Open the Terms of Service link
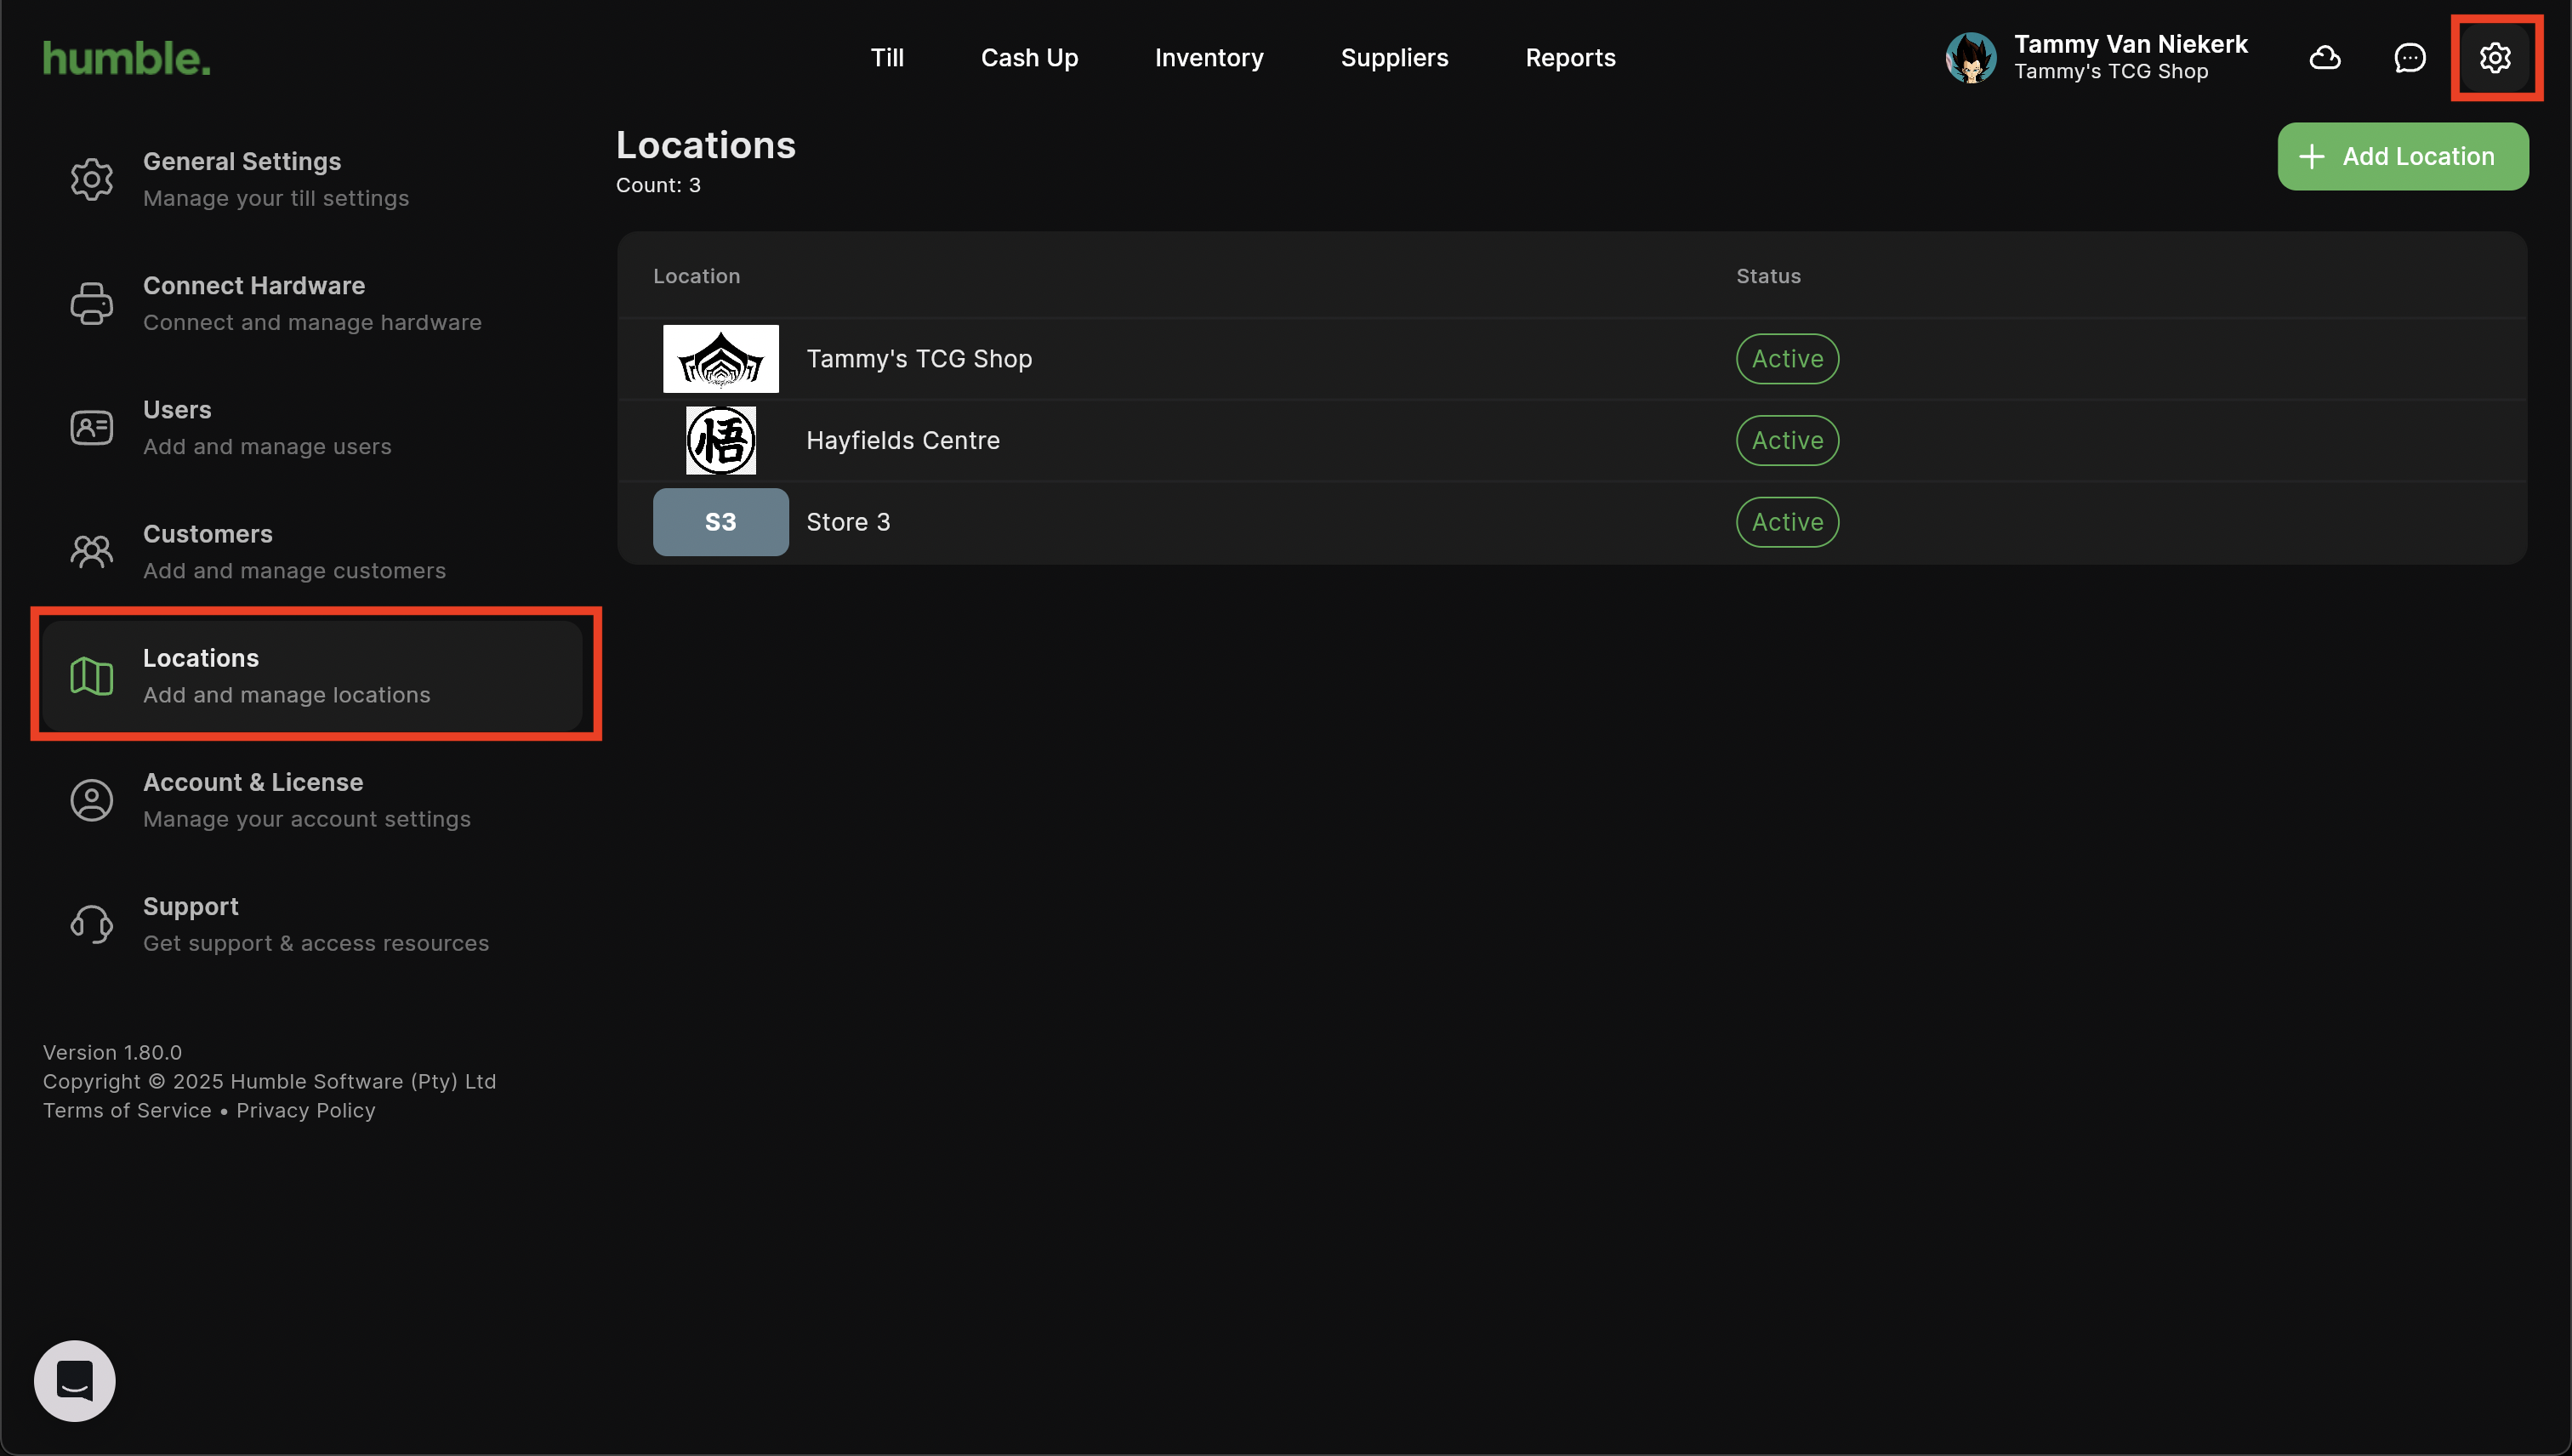This screenshot has height=1456, width=2572. tap(127, 1110)
